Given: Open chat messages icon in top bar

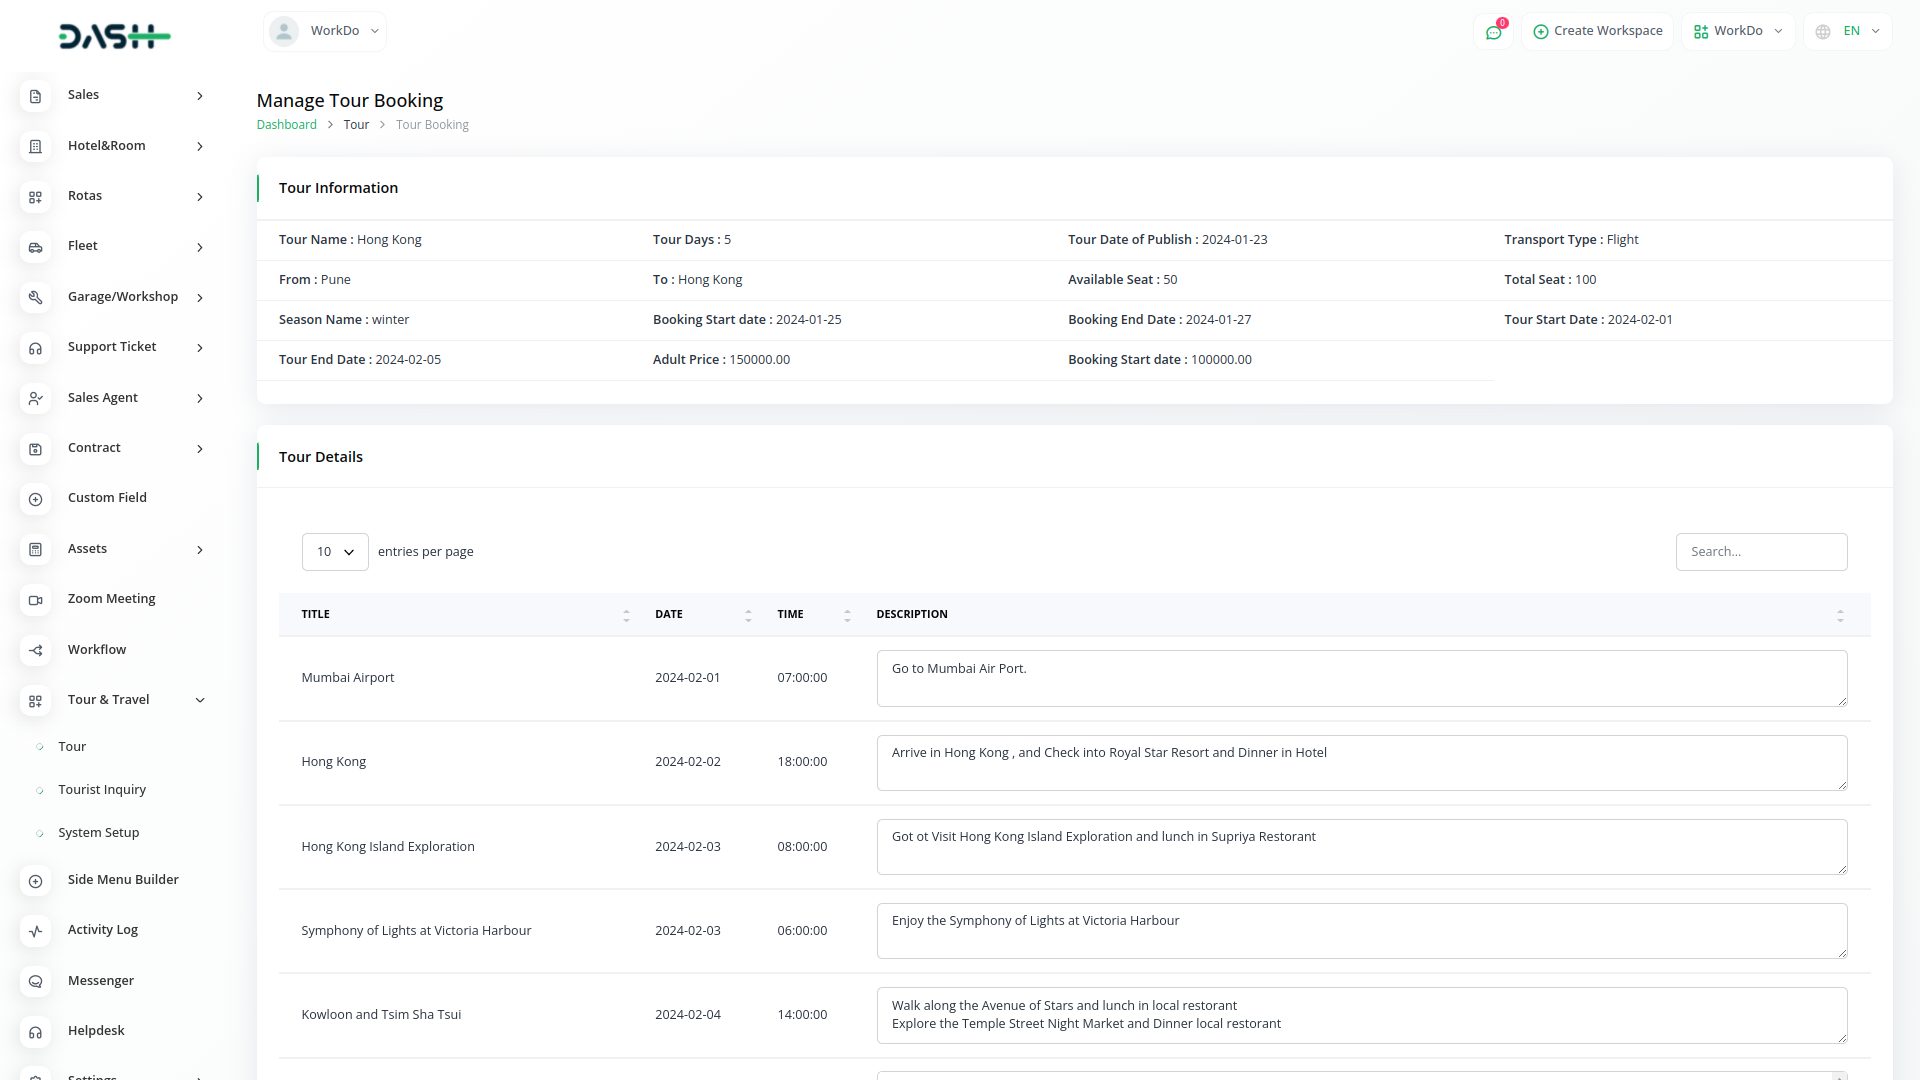Looking at the screenshot, I should click(1493, 32).
